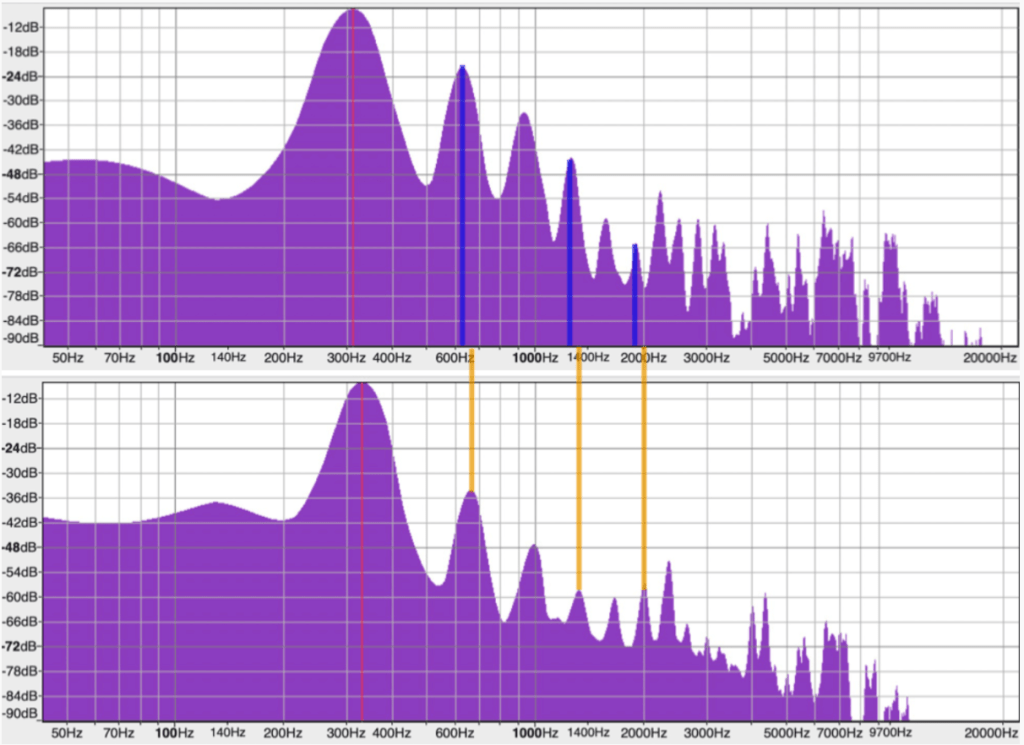Viewport: 1024px width, 745px height.
Task: Click the -90dB label on the bottom plot axis
Action: tap(21, 714)
